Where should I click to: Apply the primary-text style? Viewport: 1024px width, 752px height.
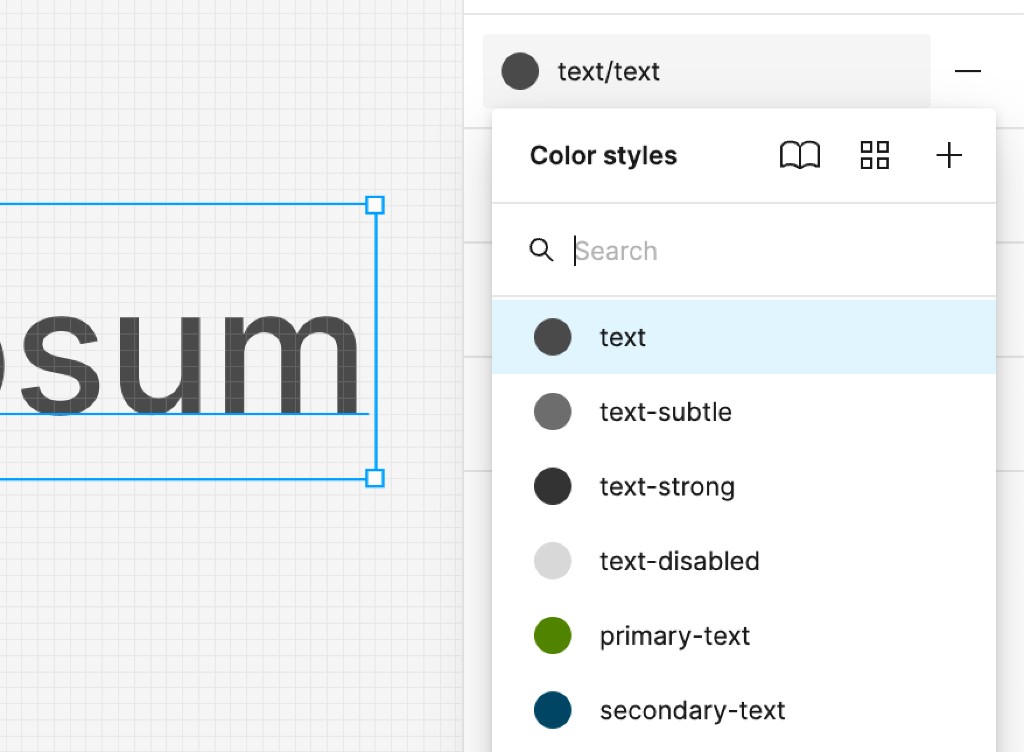[674, 635]
